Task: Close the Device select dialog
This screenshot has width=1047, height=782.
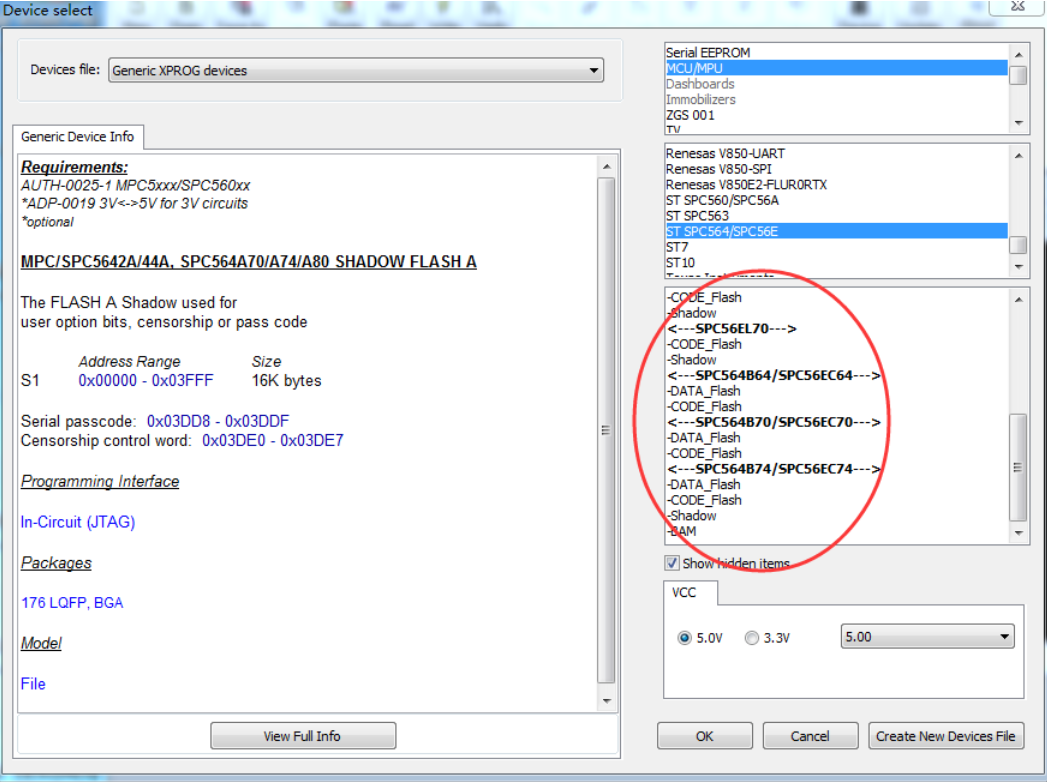Action: [1018, 7]
